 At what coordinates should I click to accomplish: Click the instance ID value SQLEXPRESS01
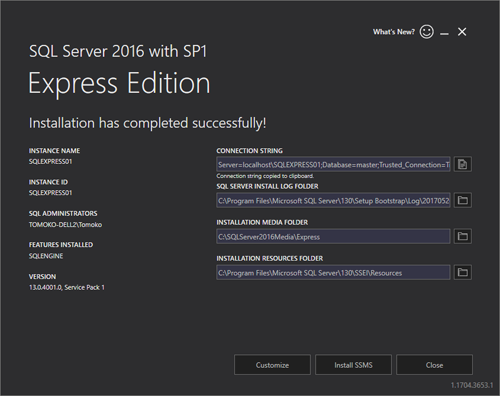point(50,193)
